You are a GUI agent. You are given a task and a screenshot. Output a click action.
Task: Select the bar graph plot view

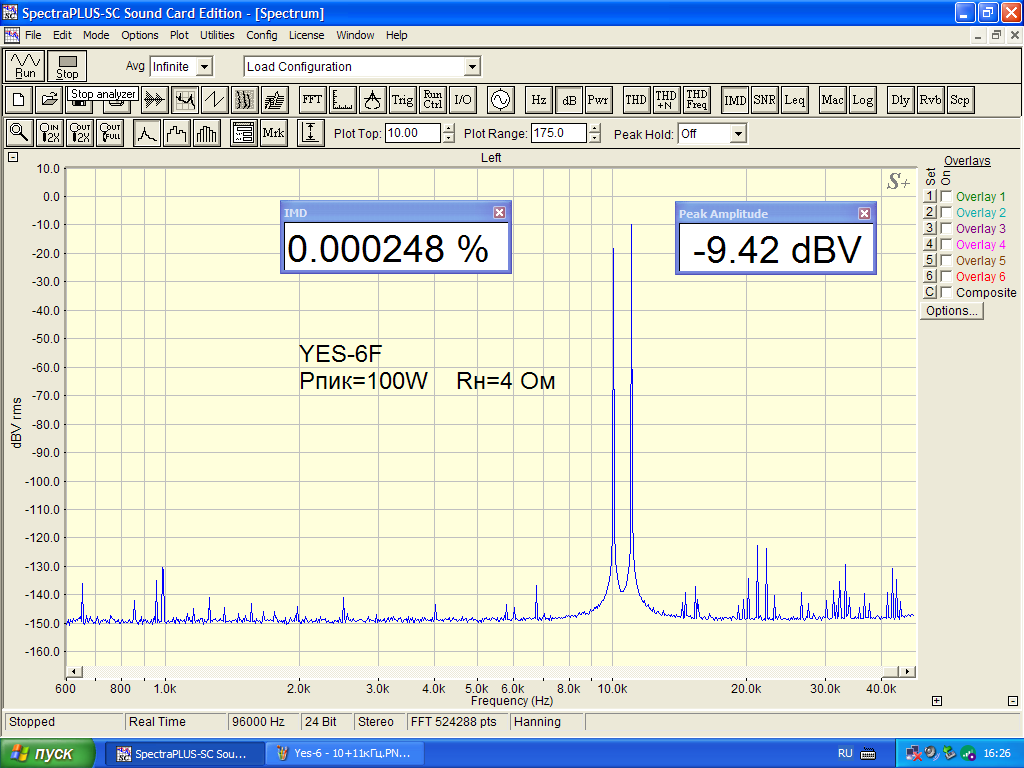coord(206,133)
